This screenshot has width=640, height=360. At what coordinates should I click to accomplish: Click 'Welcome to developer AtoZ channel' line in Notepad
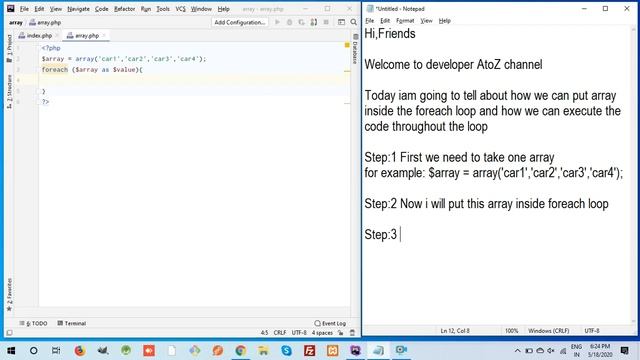point(453,64)
